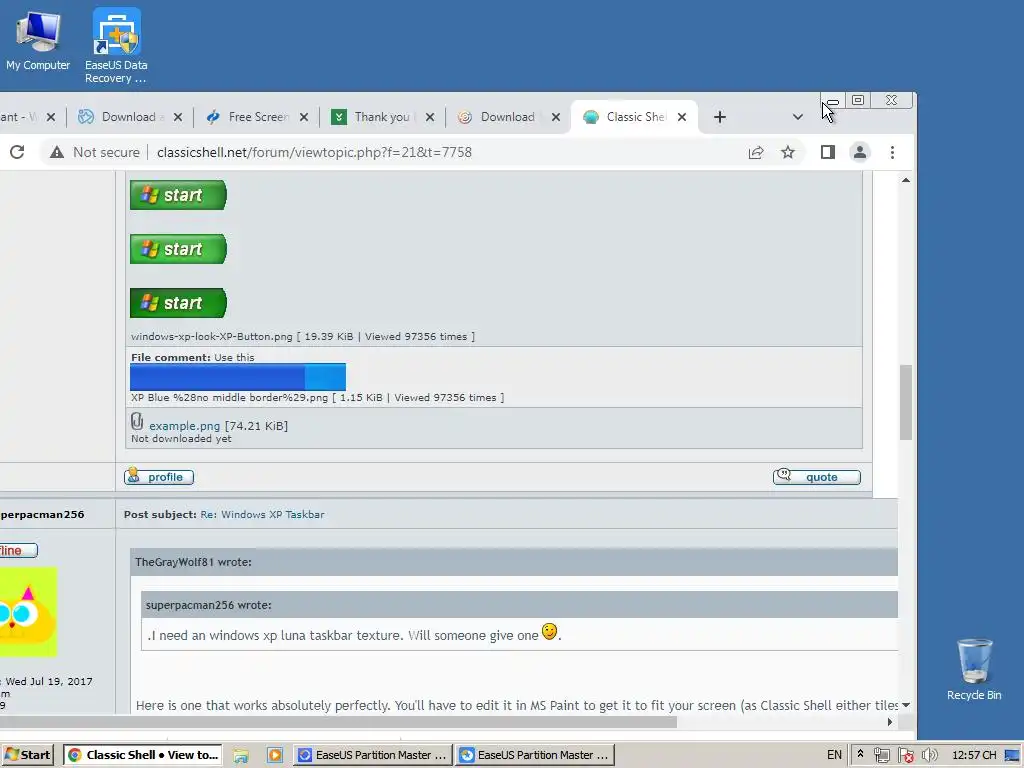Image resolution: width=1024 pixels, height=768 pixels.
Task: Open Chrome side panel
Action: tap(827, 152)
